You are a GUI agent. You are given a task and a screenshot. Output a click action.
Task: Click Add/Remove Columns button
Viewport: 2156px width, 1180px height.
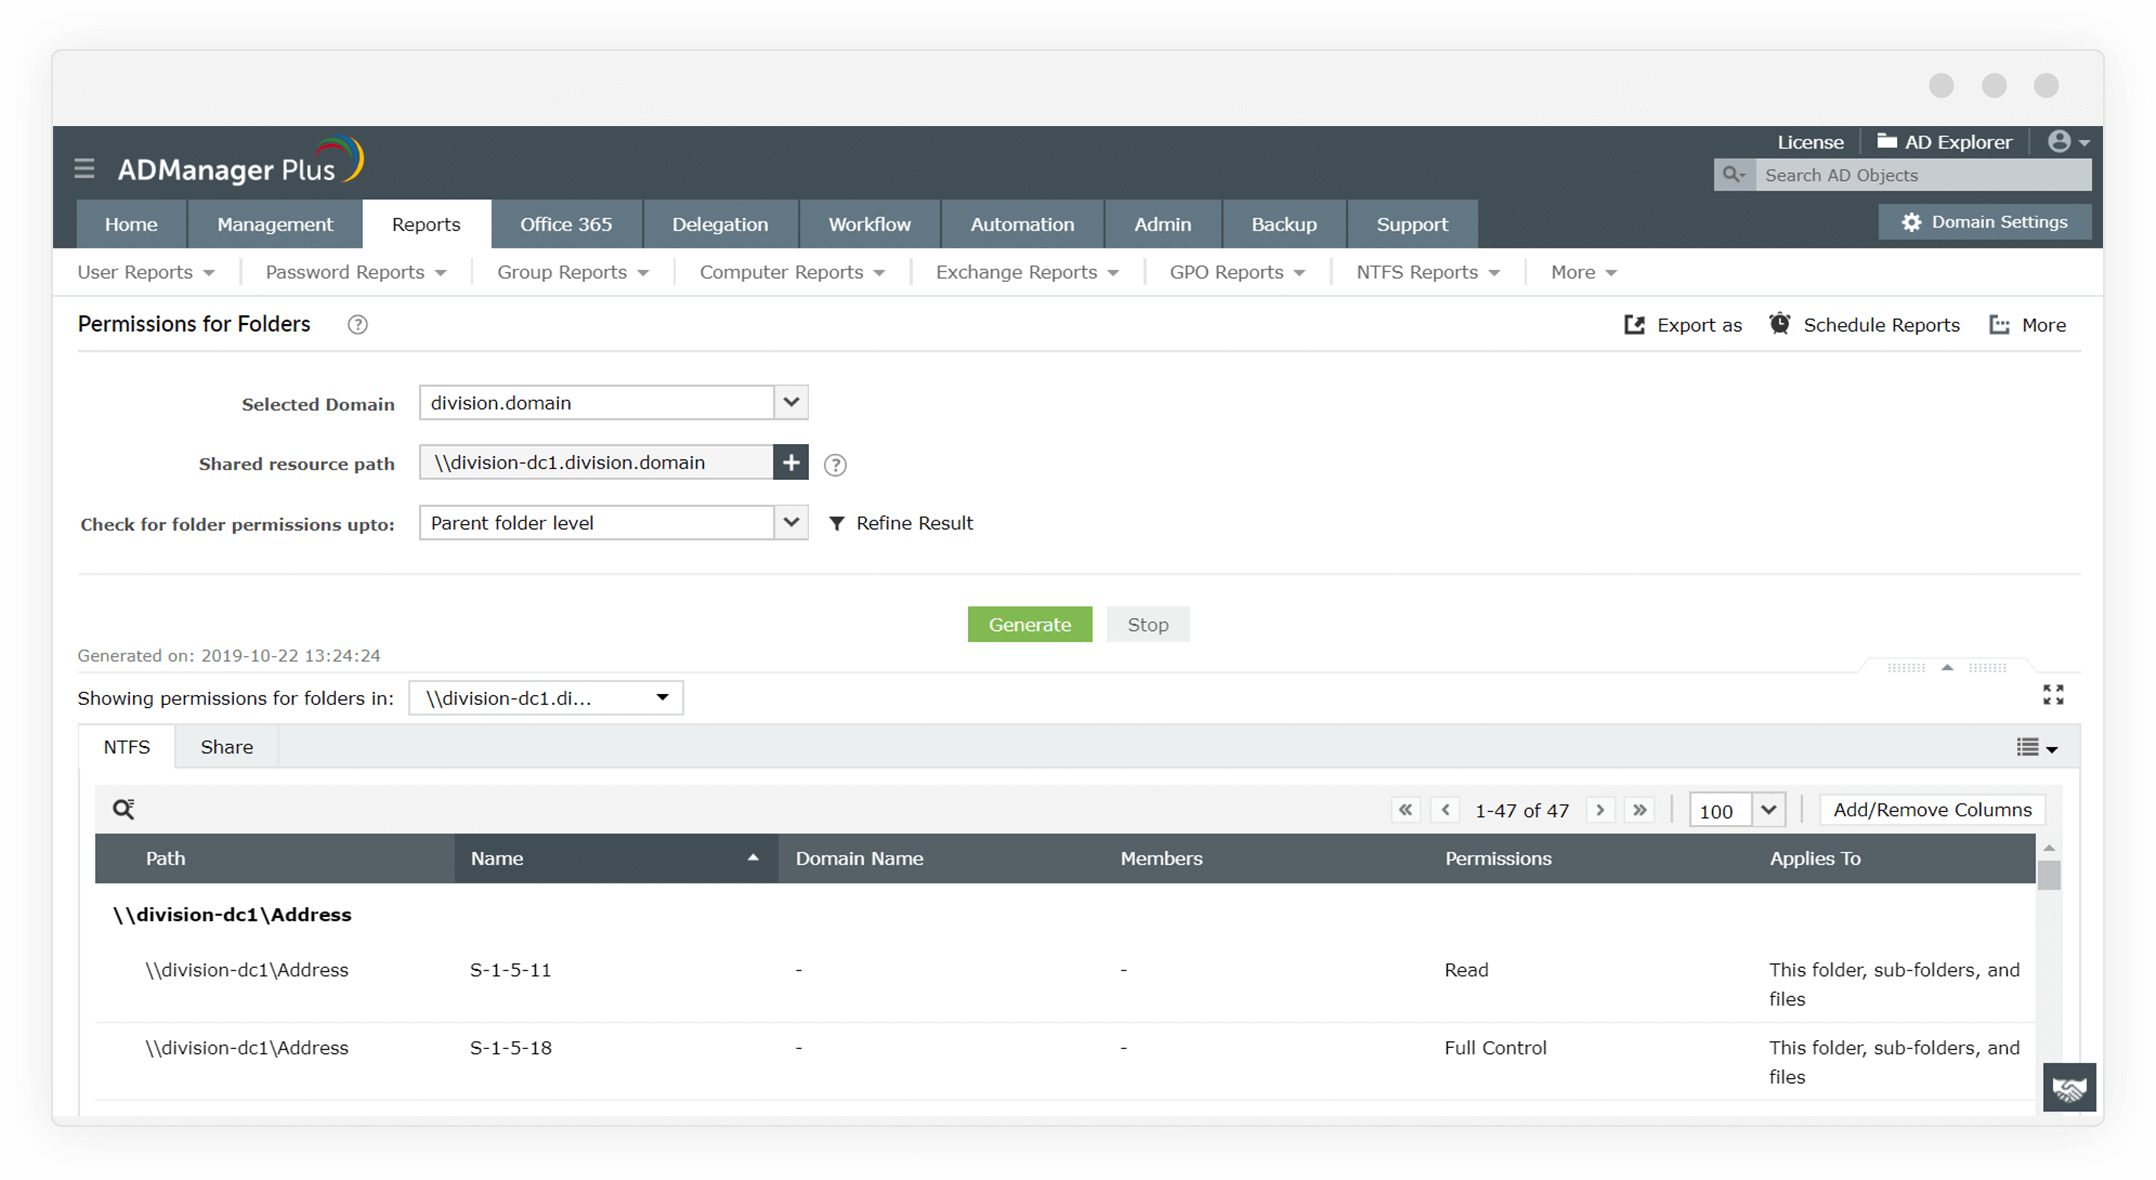click(1931, 810)
